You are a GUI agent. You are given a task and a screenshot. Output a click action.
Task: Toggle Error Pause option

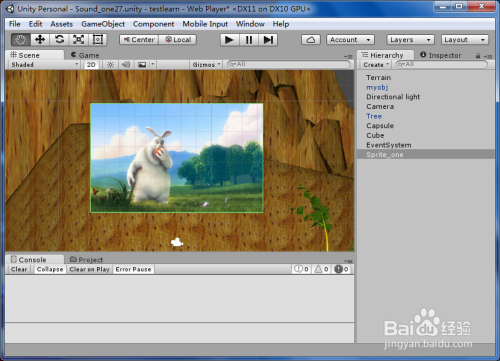click(133, 269)
